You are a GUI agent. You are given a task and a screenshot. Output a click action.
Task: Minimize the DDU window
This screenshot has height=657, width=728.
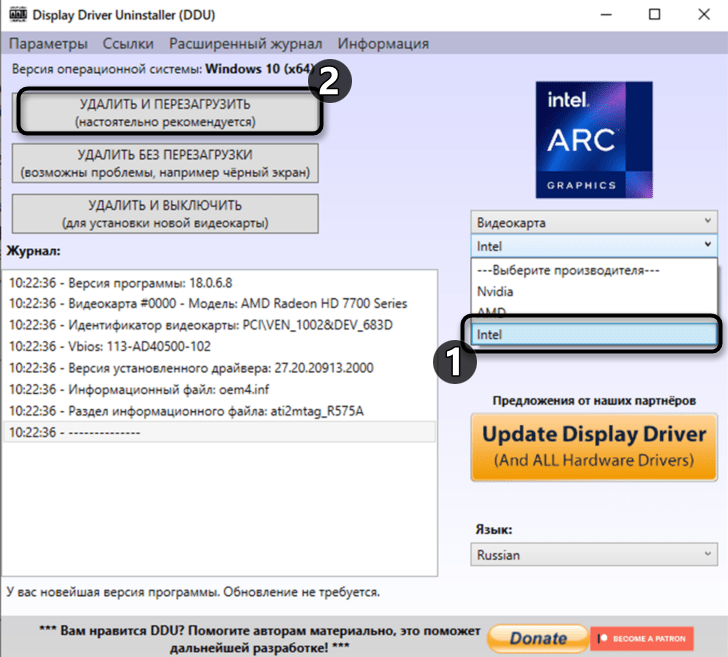point(606,15)
